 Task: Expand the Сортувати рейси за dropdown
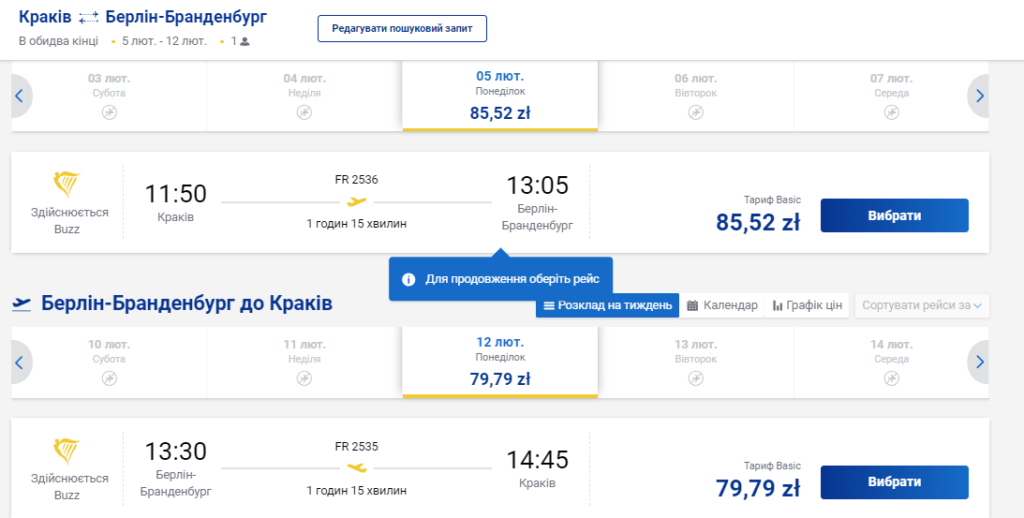(921, 305)
